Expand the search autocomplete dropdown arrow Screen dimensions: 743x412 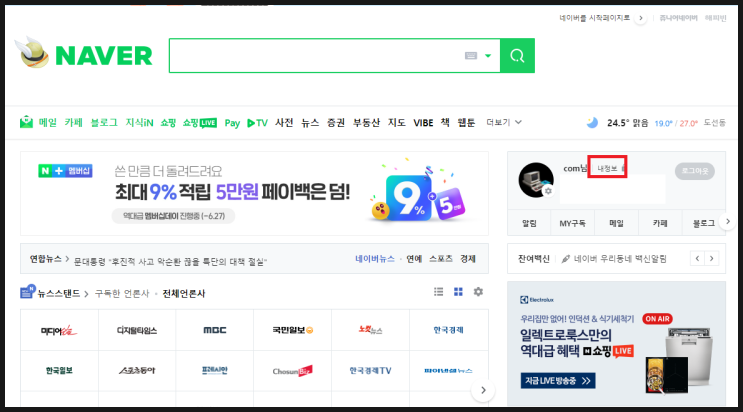(x=488, y=56)
